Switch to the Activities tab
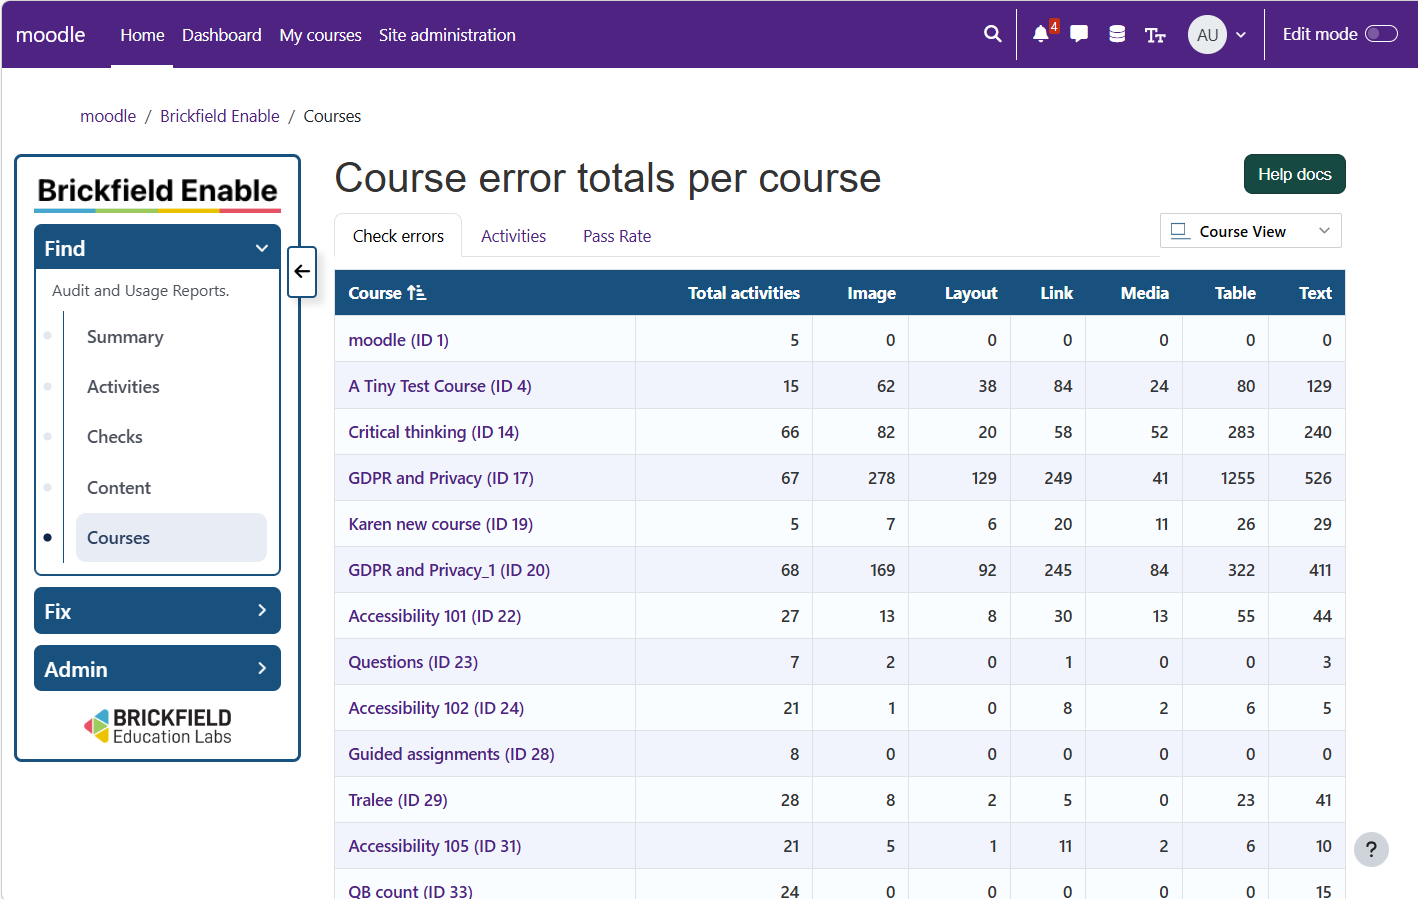Screen dimensions: 1418x899 pos(513,236)
